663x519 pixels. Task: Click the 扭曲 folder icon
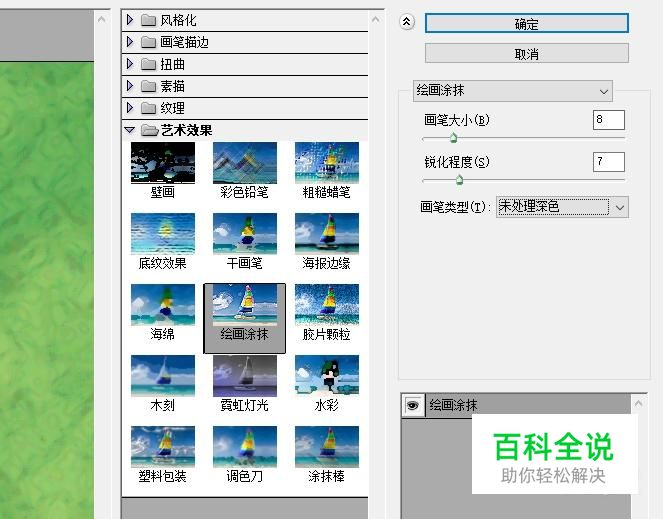(148, 64)
